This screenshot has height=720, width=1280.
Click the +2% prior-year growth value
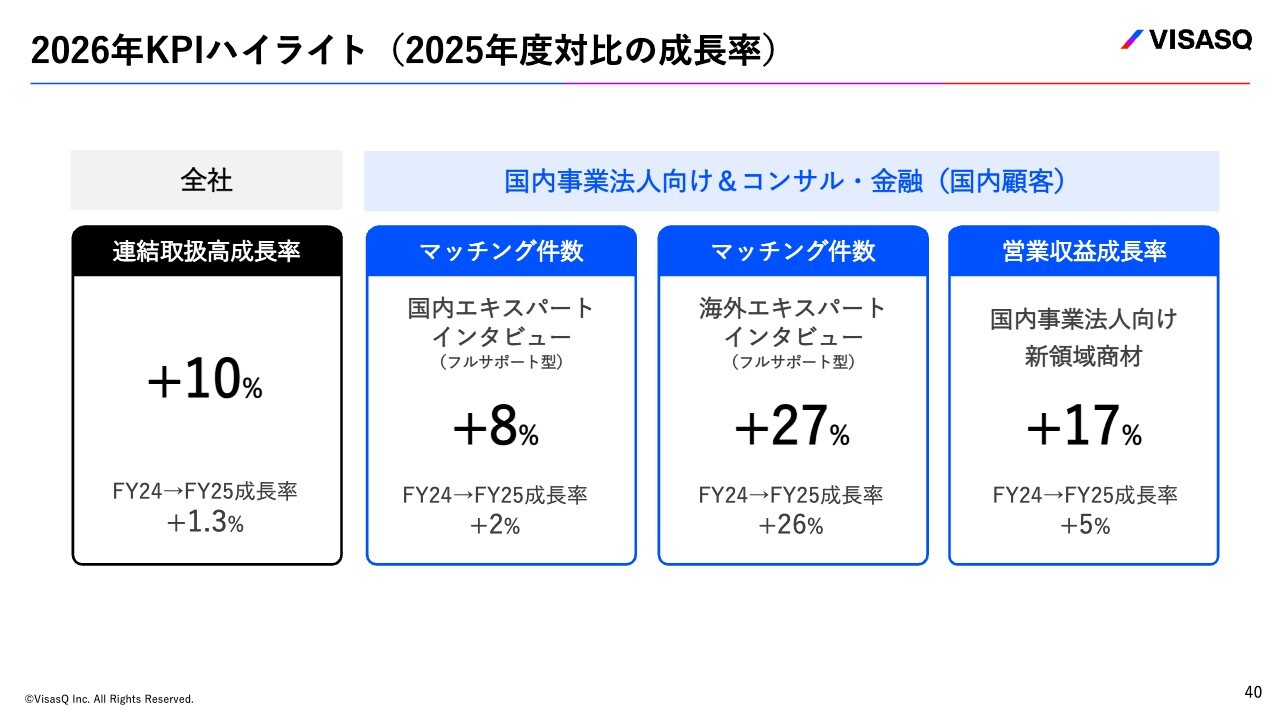coord(495,525)
